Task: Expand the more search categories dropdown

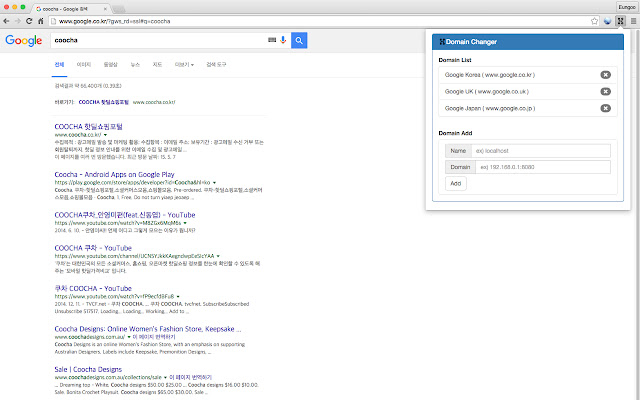Action: click(184, 64)
